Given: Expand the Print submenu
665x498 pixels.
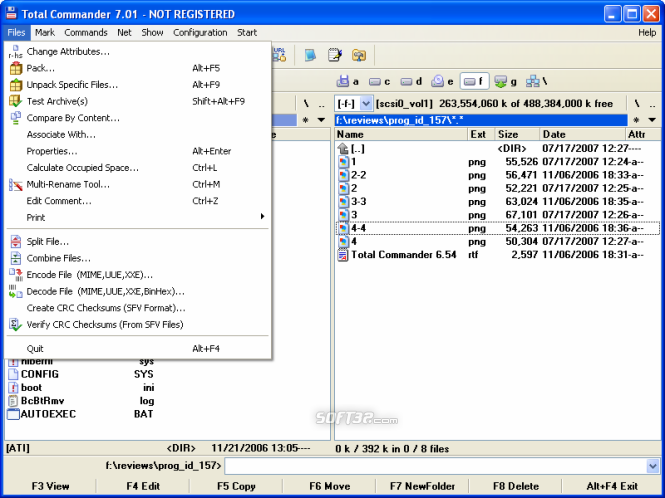Looking at the screenshot, I should (x=138, y=218).
